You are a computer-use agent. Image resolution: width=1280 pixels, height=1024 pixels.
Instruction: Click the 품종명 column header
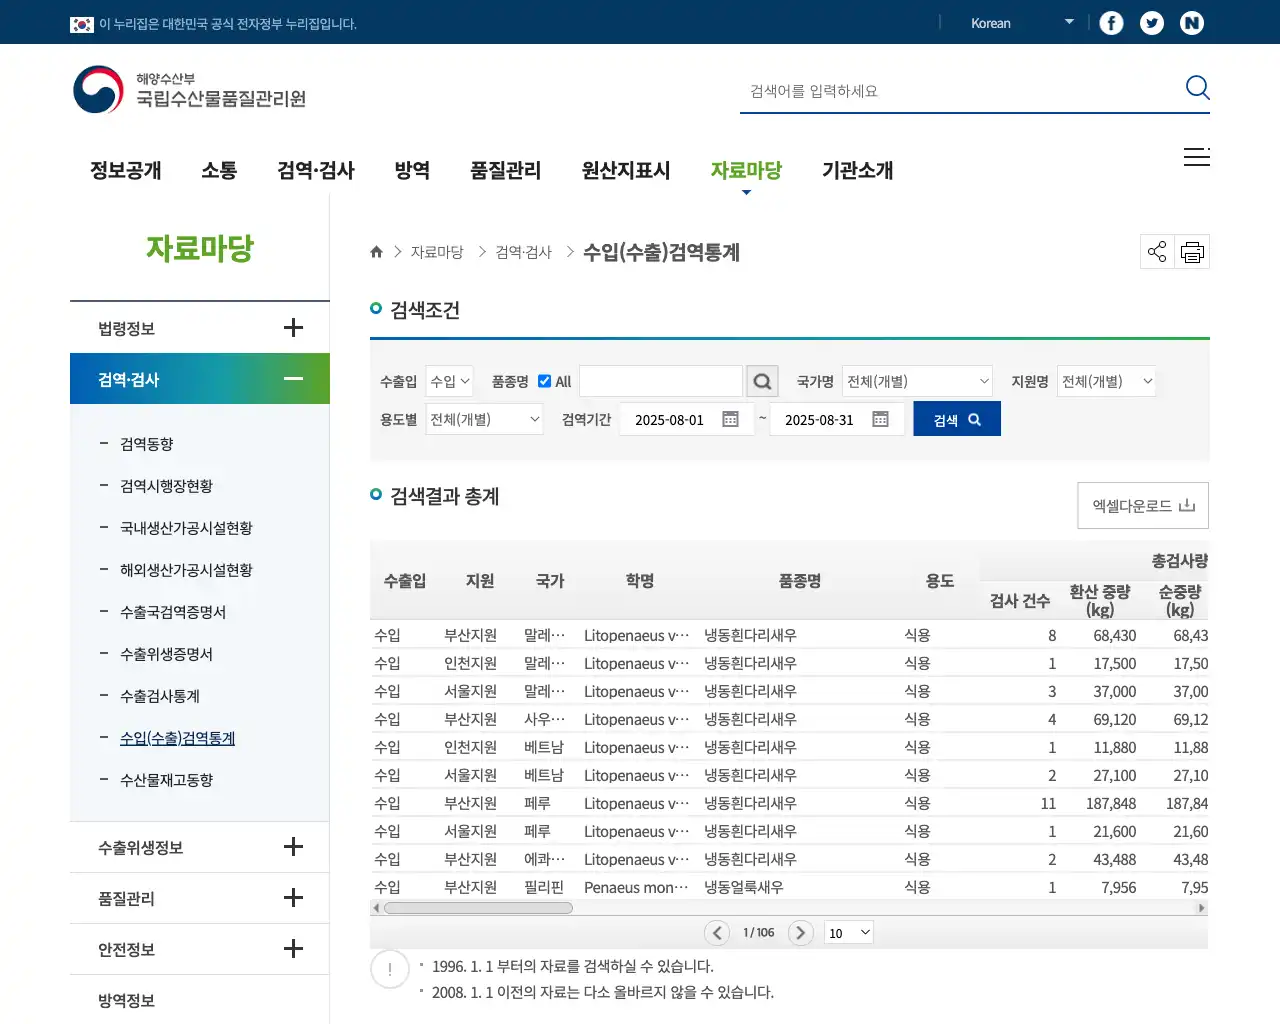click(800, 580)
